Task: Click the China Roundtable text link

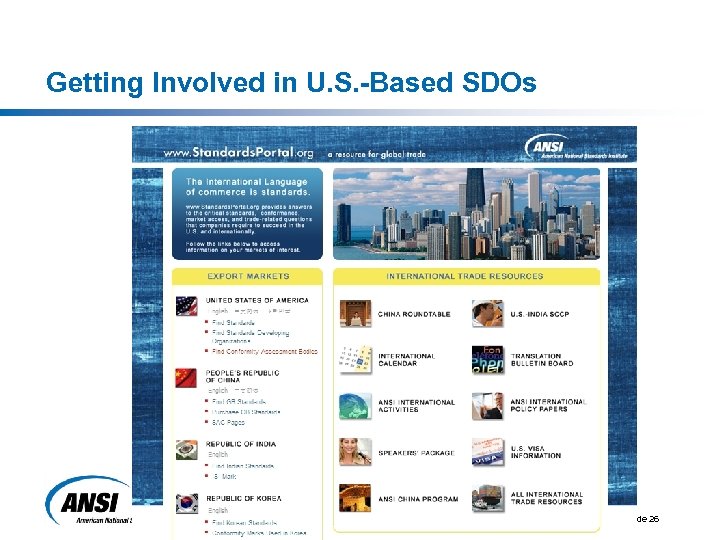Action: point(414,314)
